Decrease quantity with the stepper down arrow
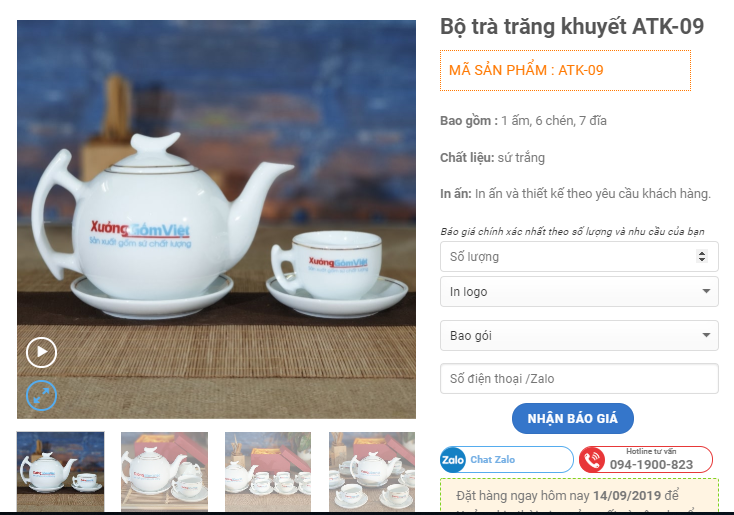734x515 pixels. click(702, 260)
